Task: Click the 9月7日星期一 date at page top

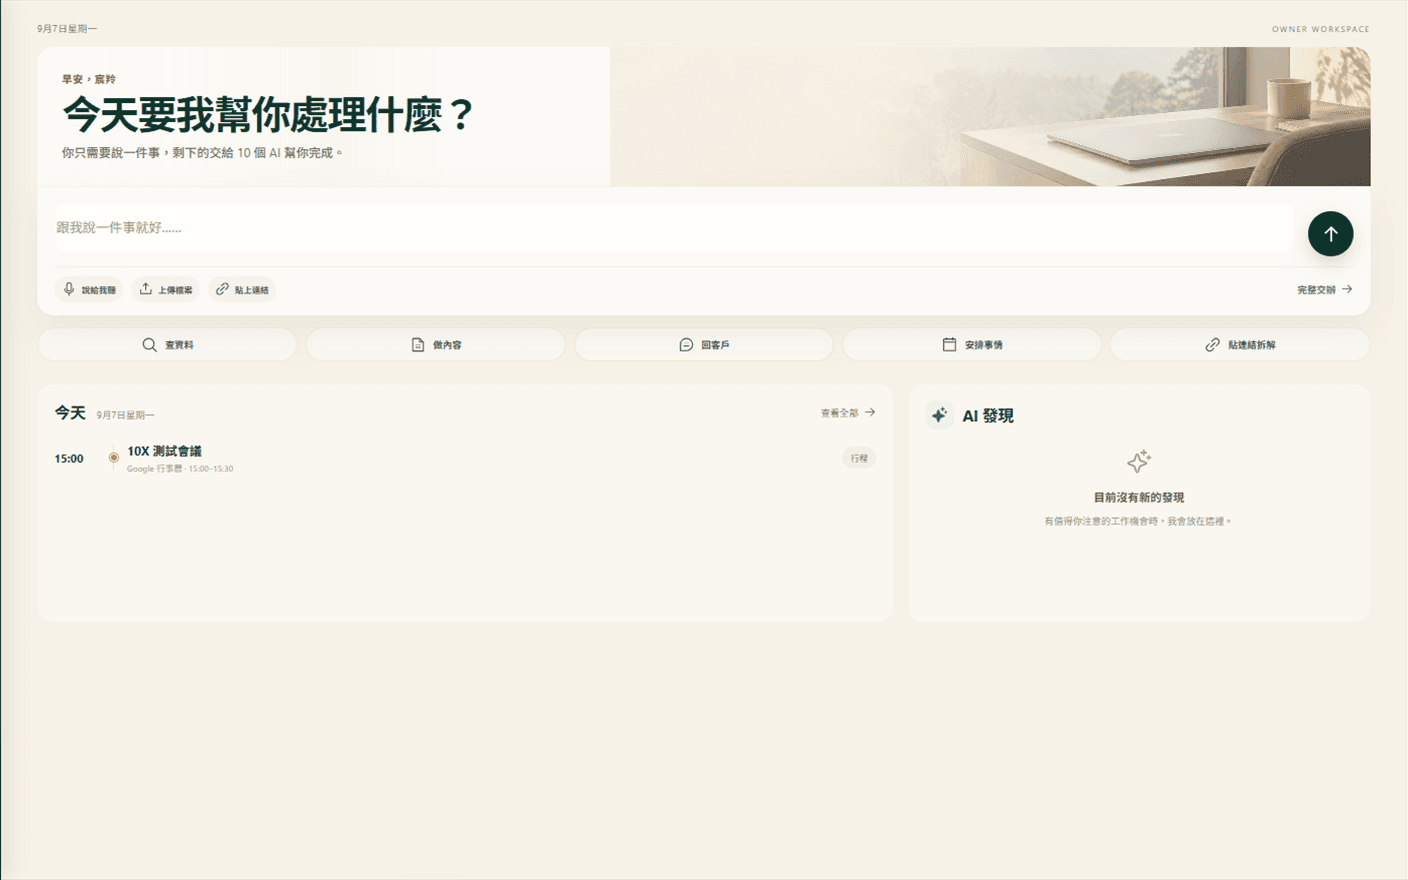Action: click(67, 29)
